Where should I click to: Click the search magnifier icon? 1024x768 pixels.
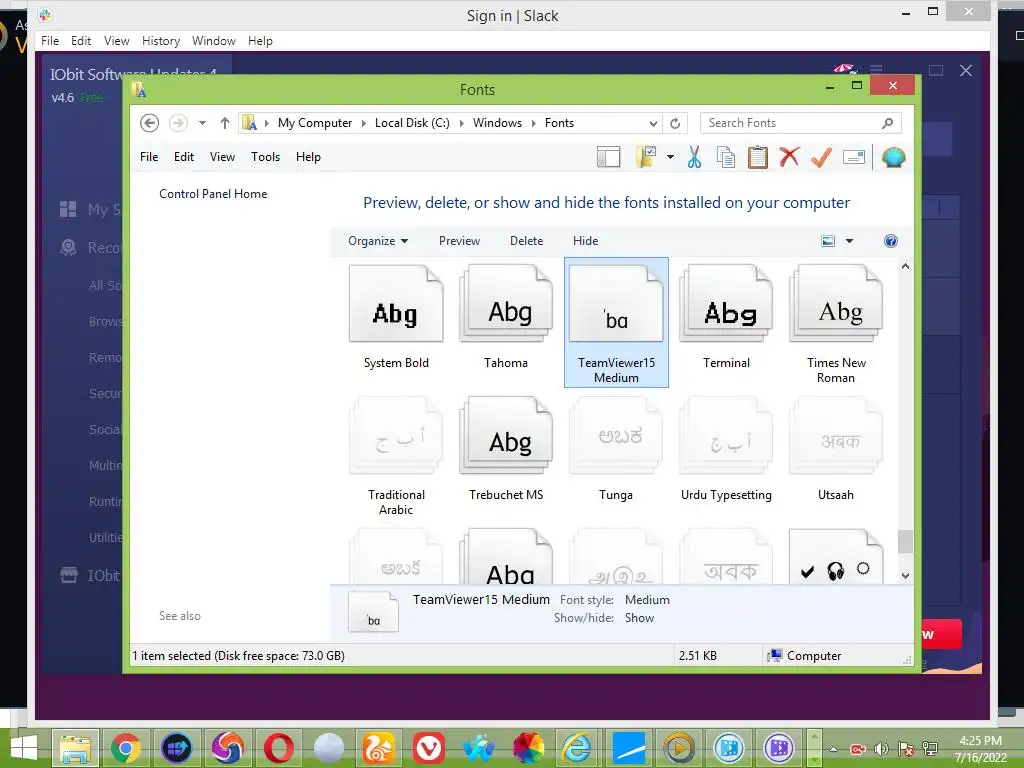pyautogui.click(x=888, y=123)
